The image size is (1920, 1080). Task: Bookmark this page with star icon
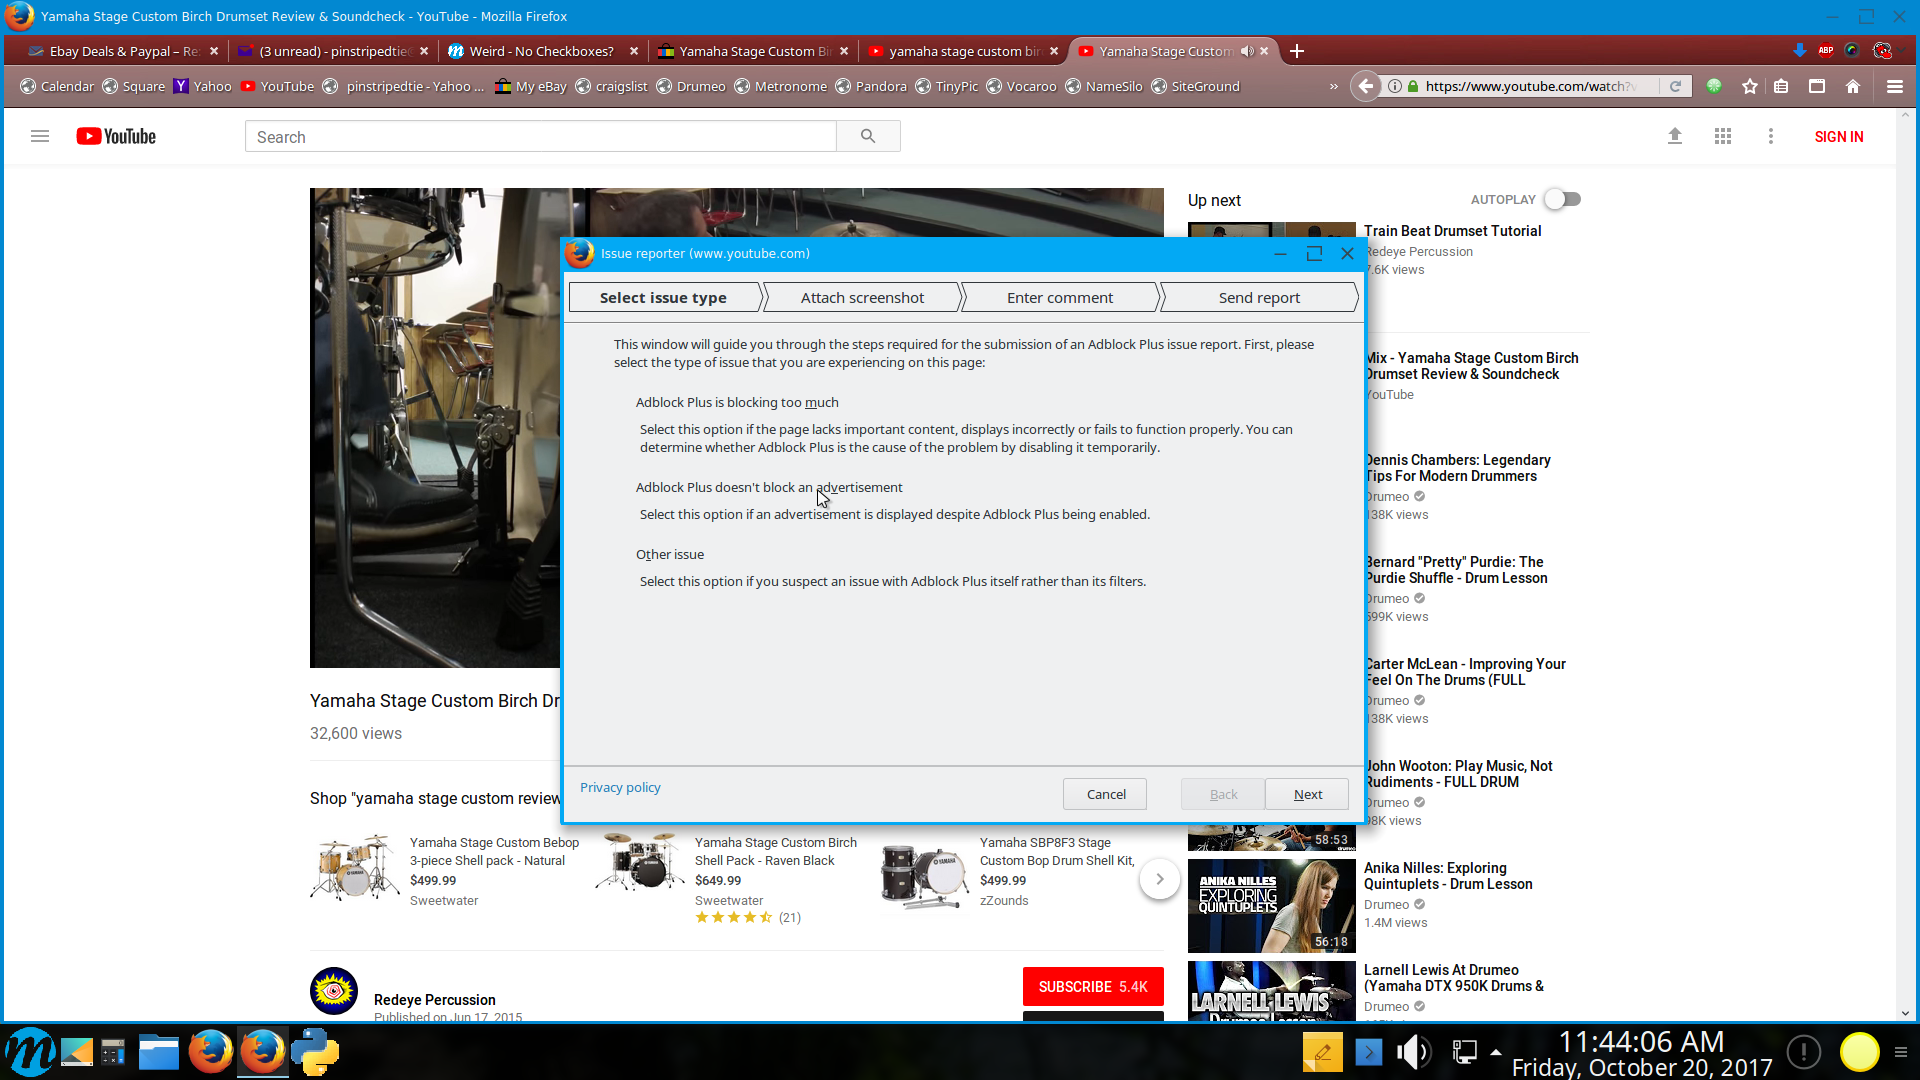pos(1750,87)
